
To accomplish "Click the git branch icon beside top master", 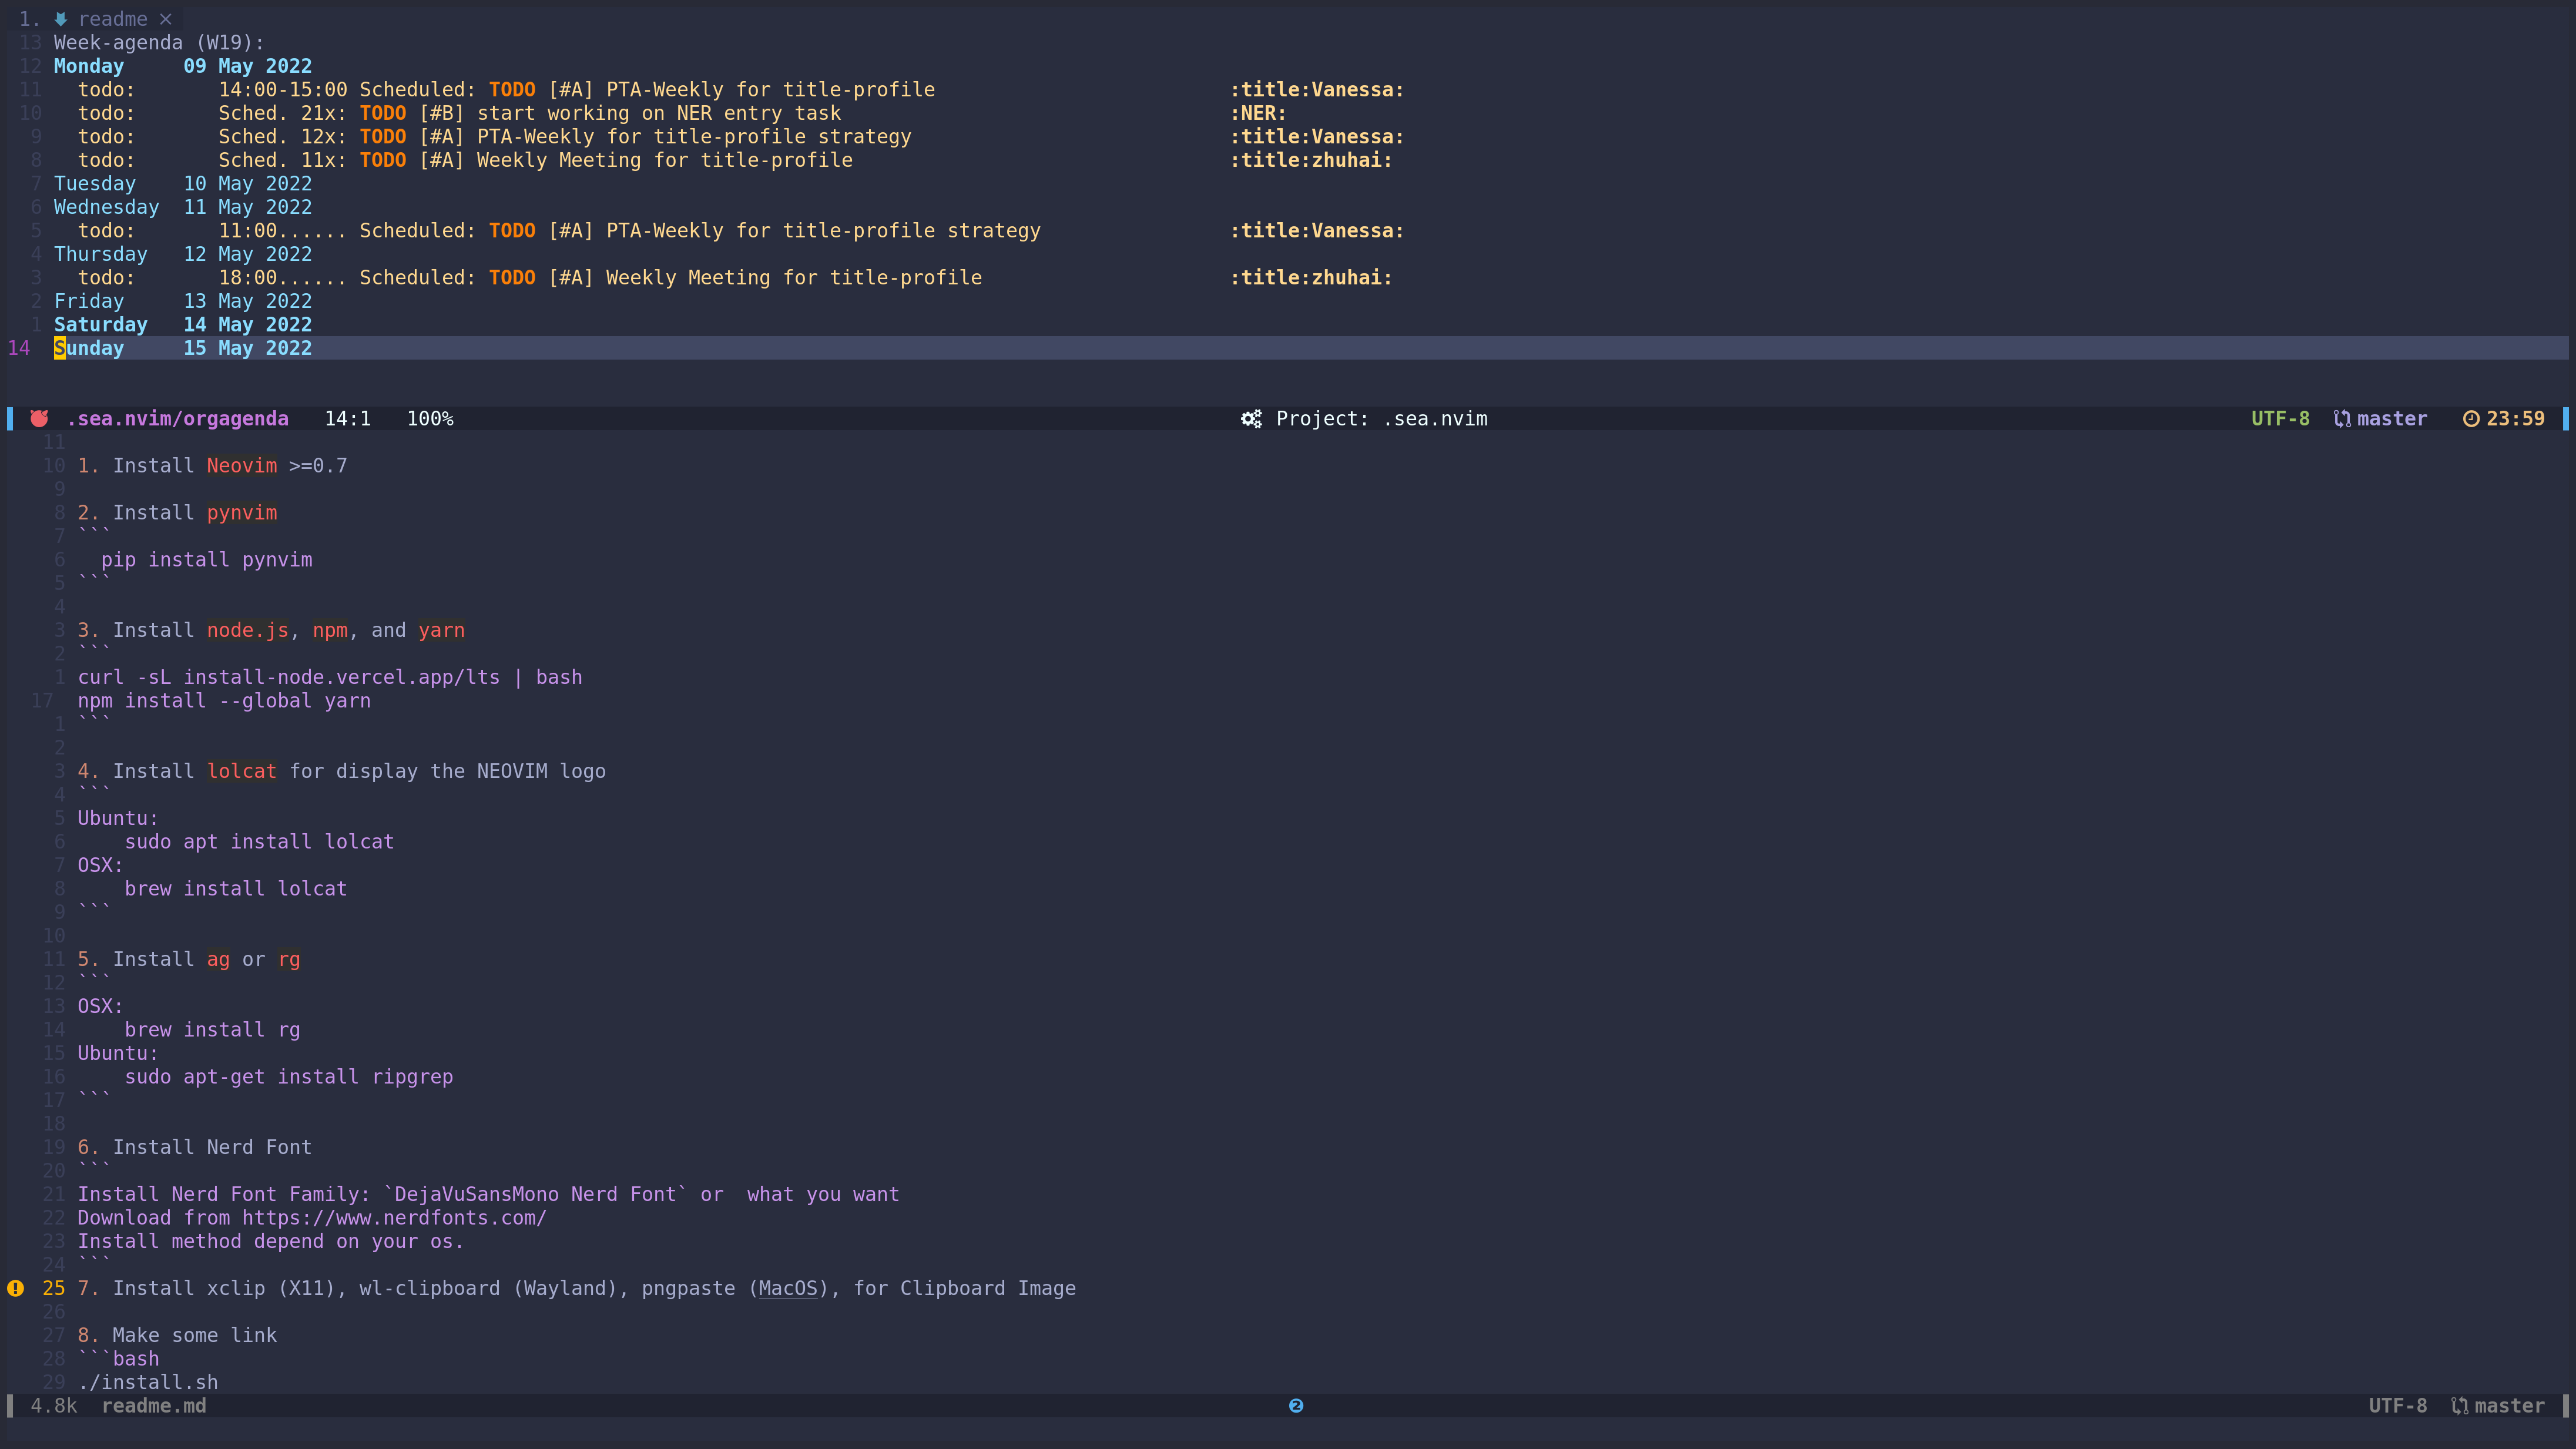I will [x=2341, y=418].
